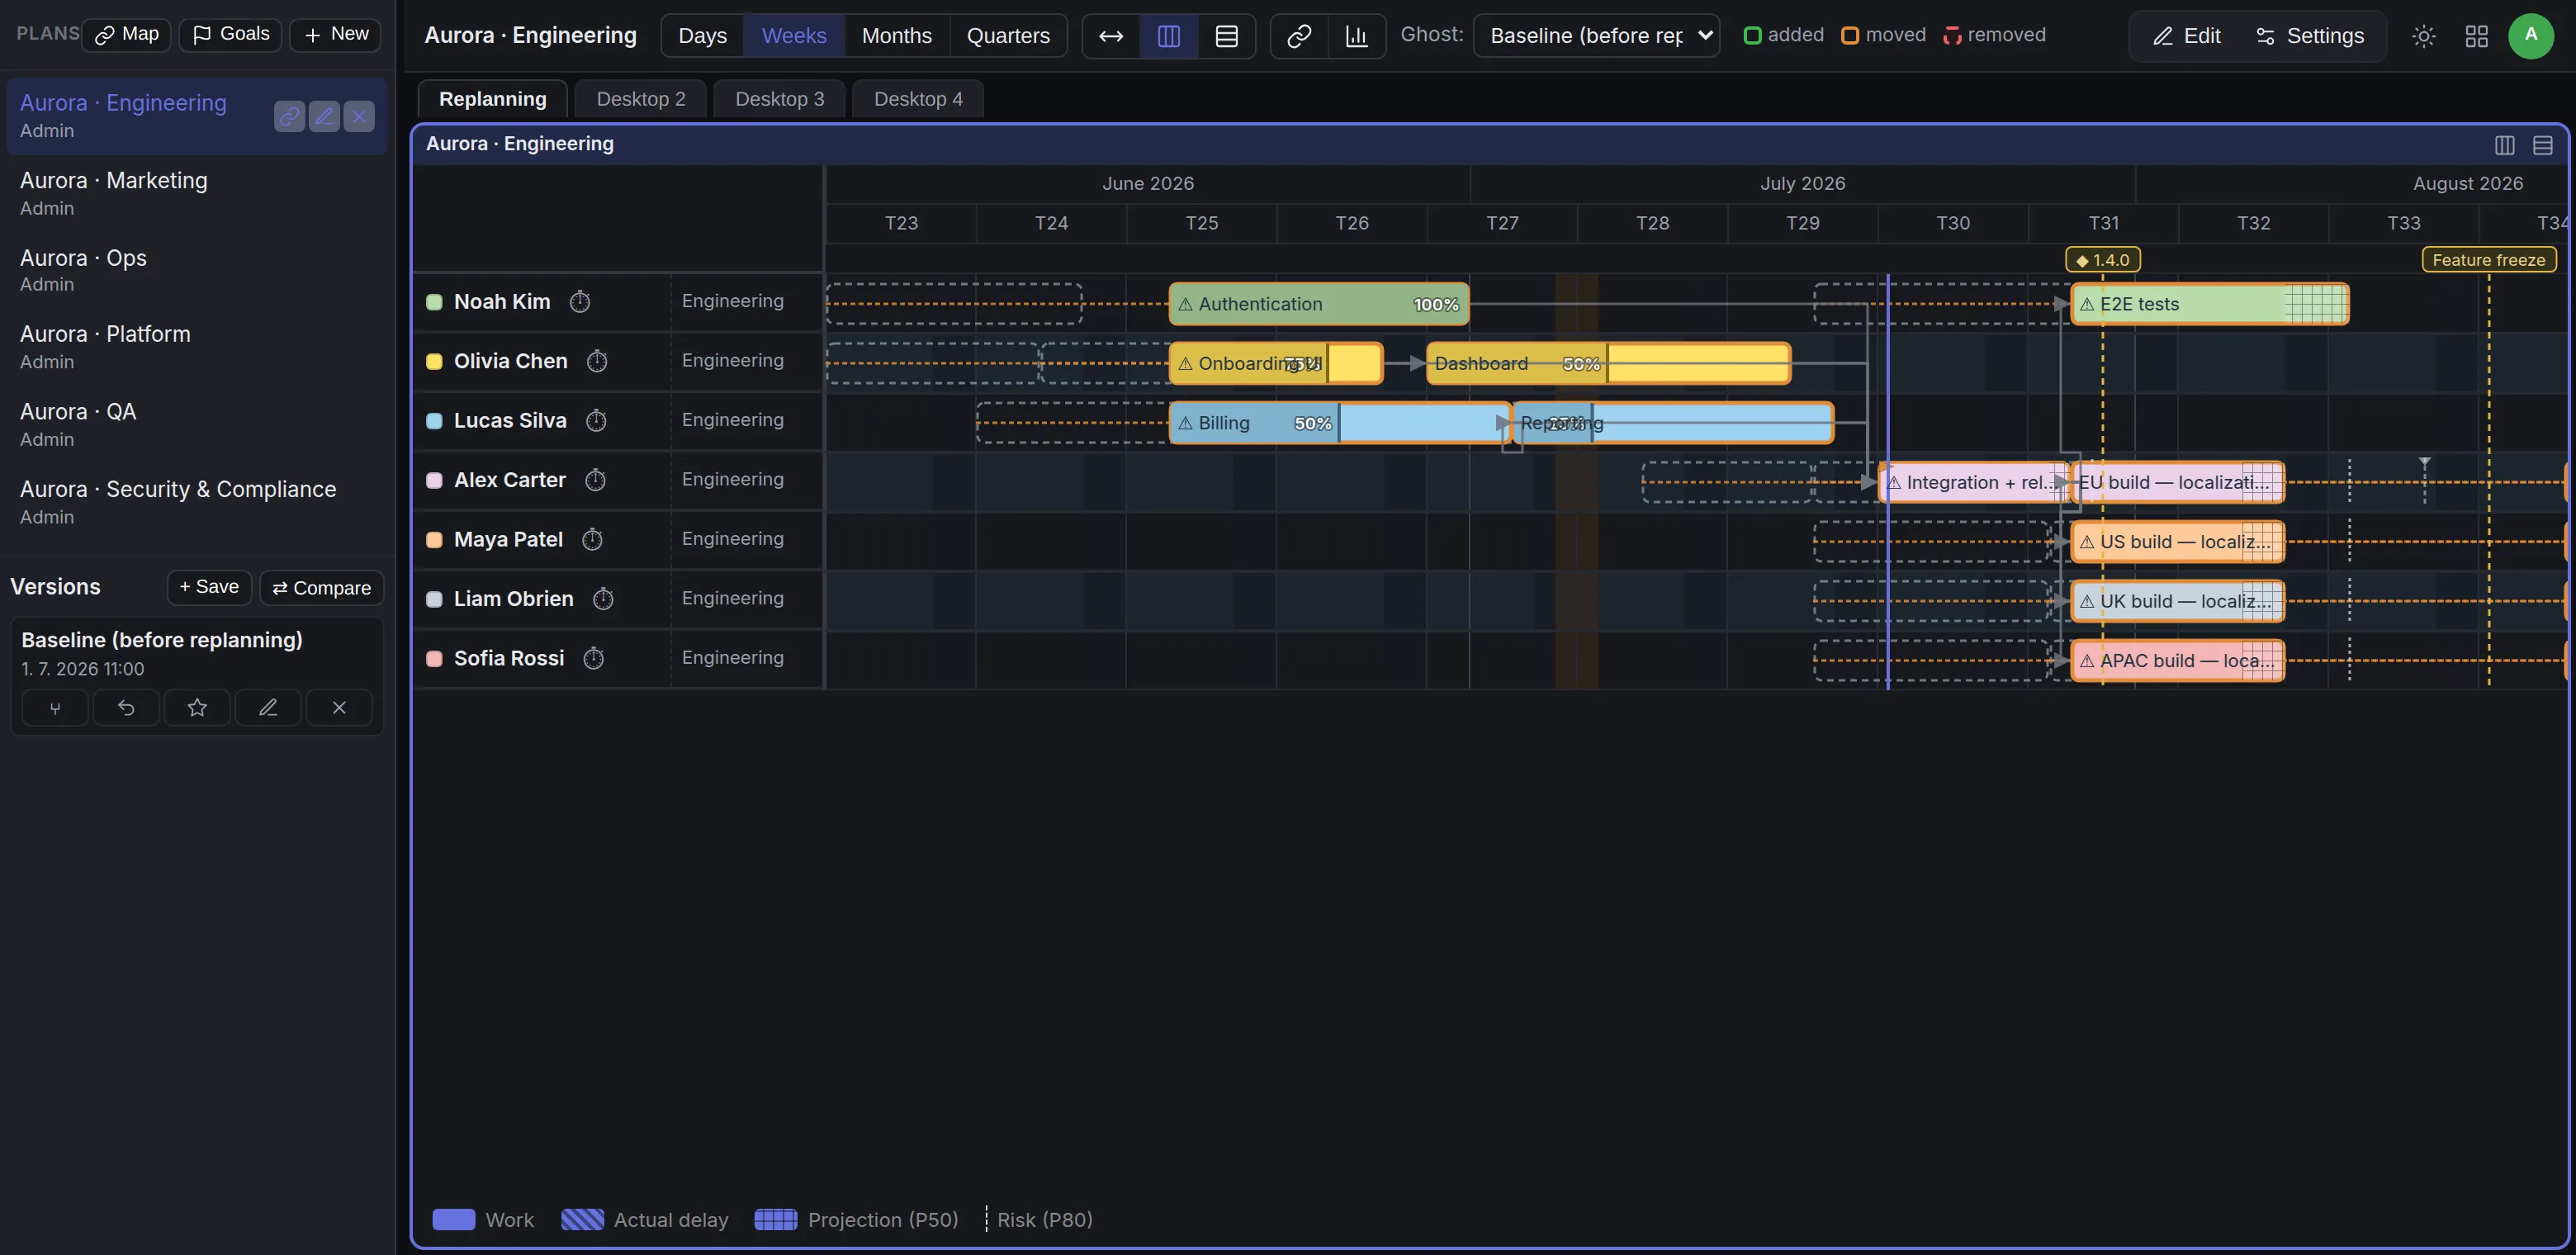Open Maya Patel's stopwatch icon
This screenshot has width=2576, height=1255.
[592, 539]
